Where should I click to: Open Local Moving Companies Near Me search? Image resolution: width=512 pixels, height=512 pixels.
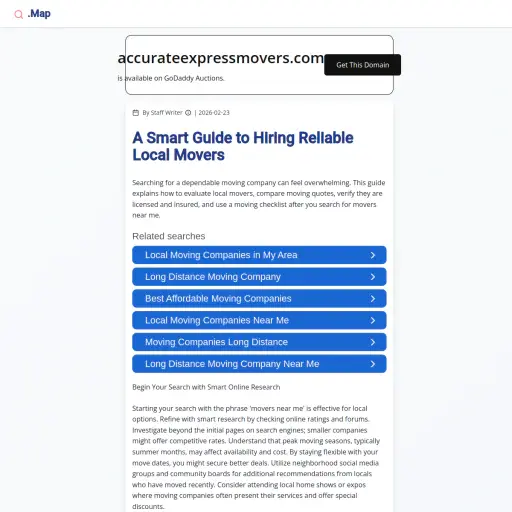[259, 320]
